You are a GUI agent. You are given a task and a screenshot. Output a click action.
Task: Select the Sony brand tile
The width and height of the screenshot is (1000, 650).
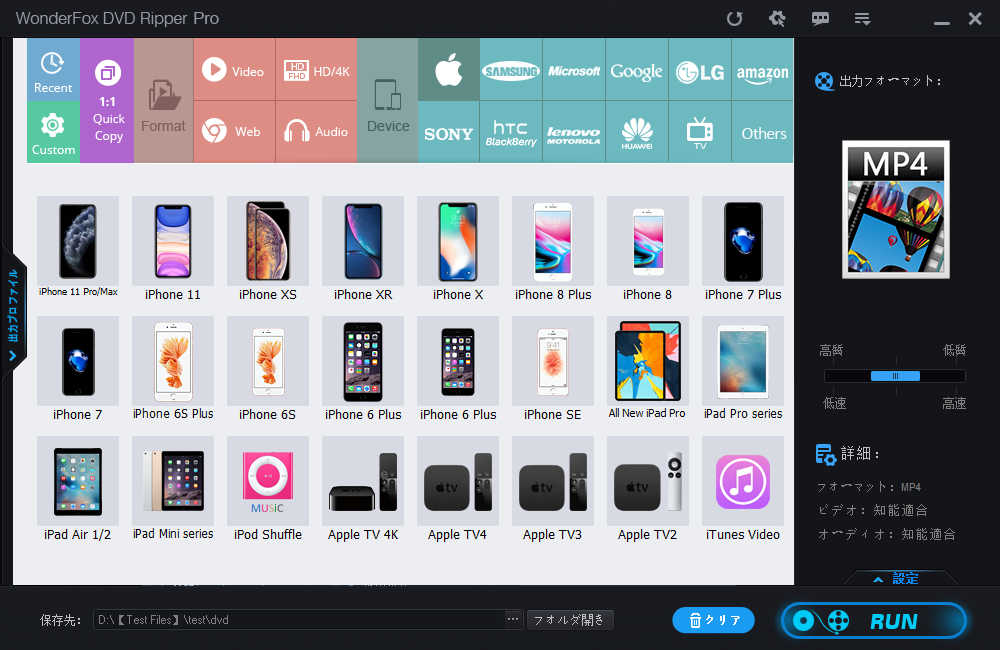[x=449, y=132]
